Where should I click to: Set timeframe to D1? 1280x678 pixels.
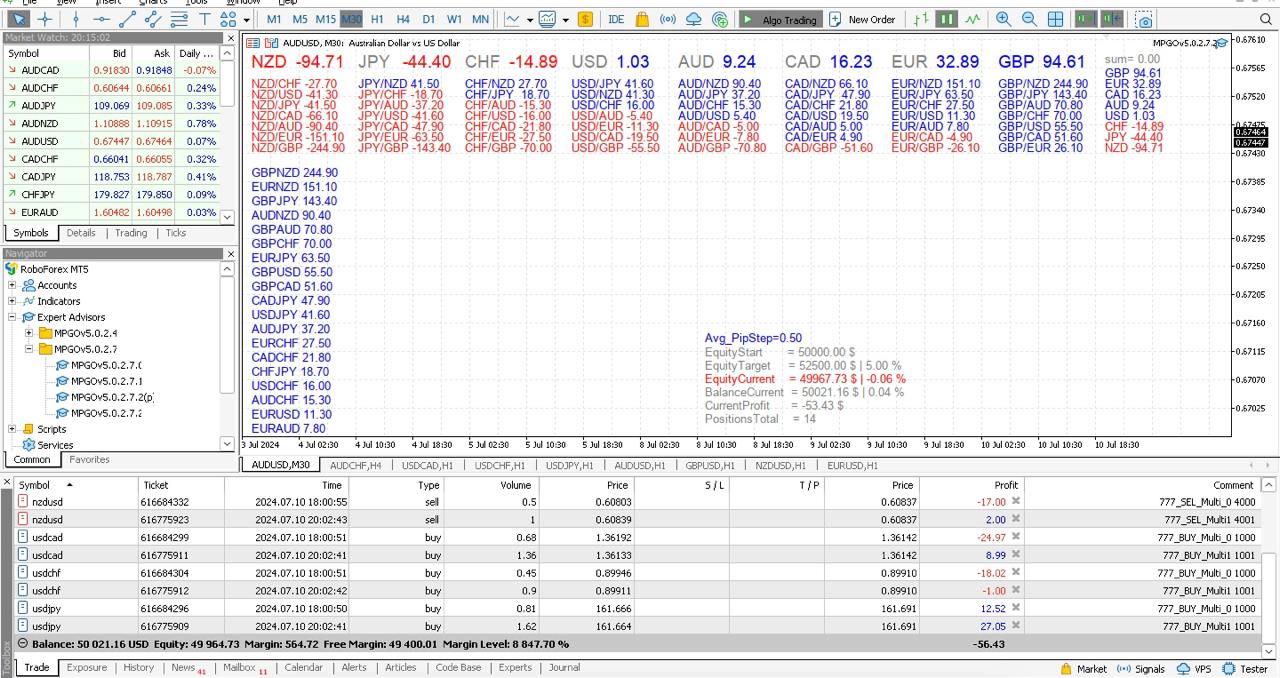click(428, 19)
